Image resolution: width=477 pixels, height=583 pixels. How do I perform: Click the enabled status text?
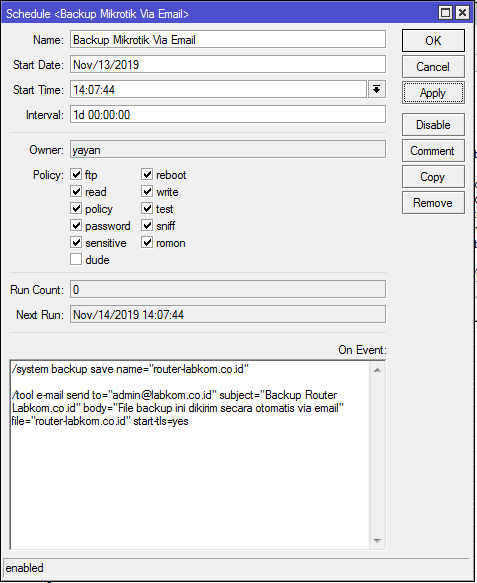point(25,568)
